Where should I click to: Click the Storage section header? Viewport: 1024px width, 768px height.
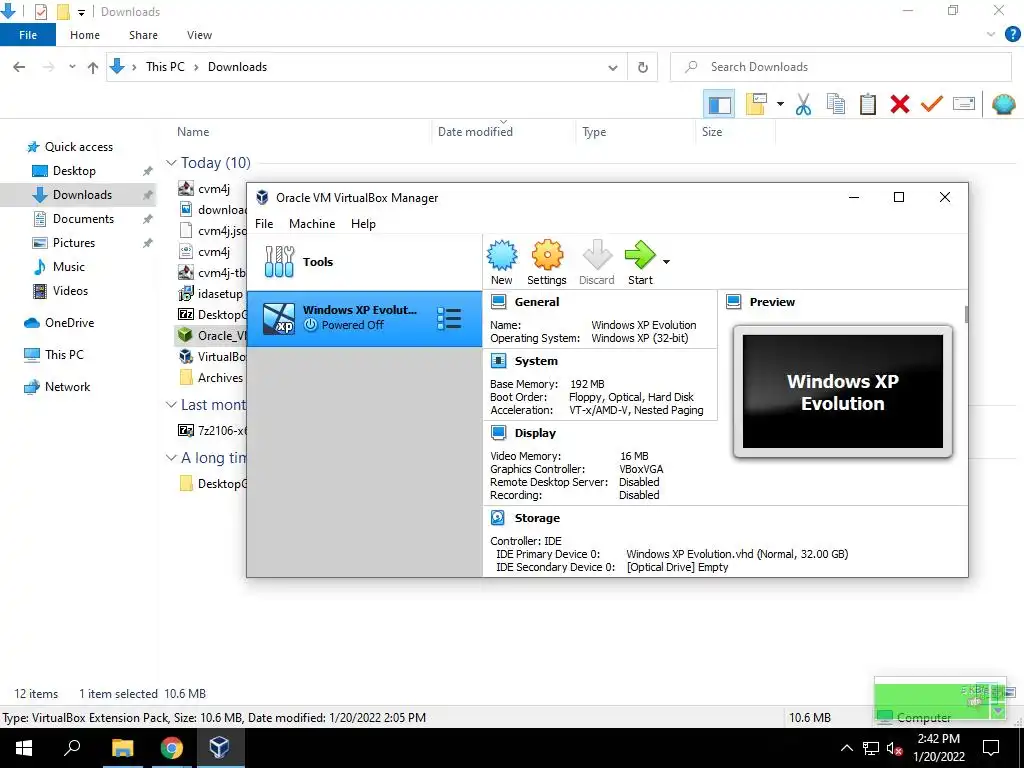point(537,518)
